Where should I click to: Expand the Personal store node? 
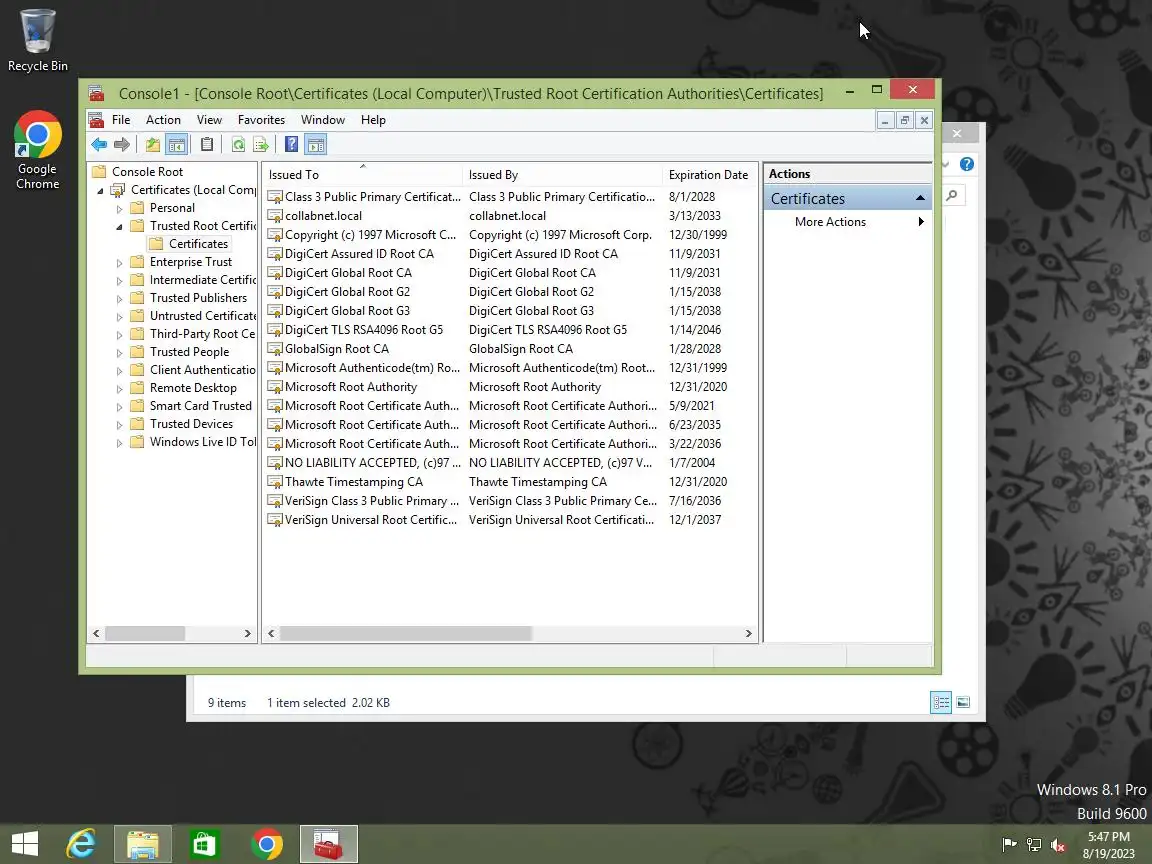click(x=119, y=209)
